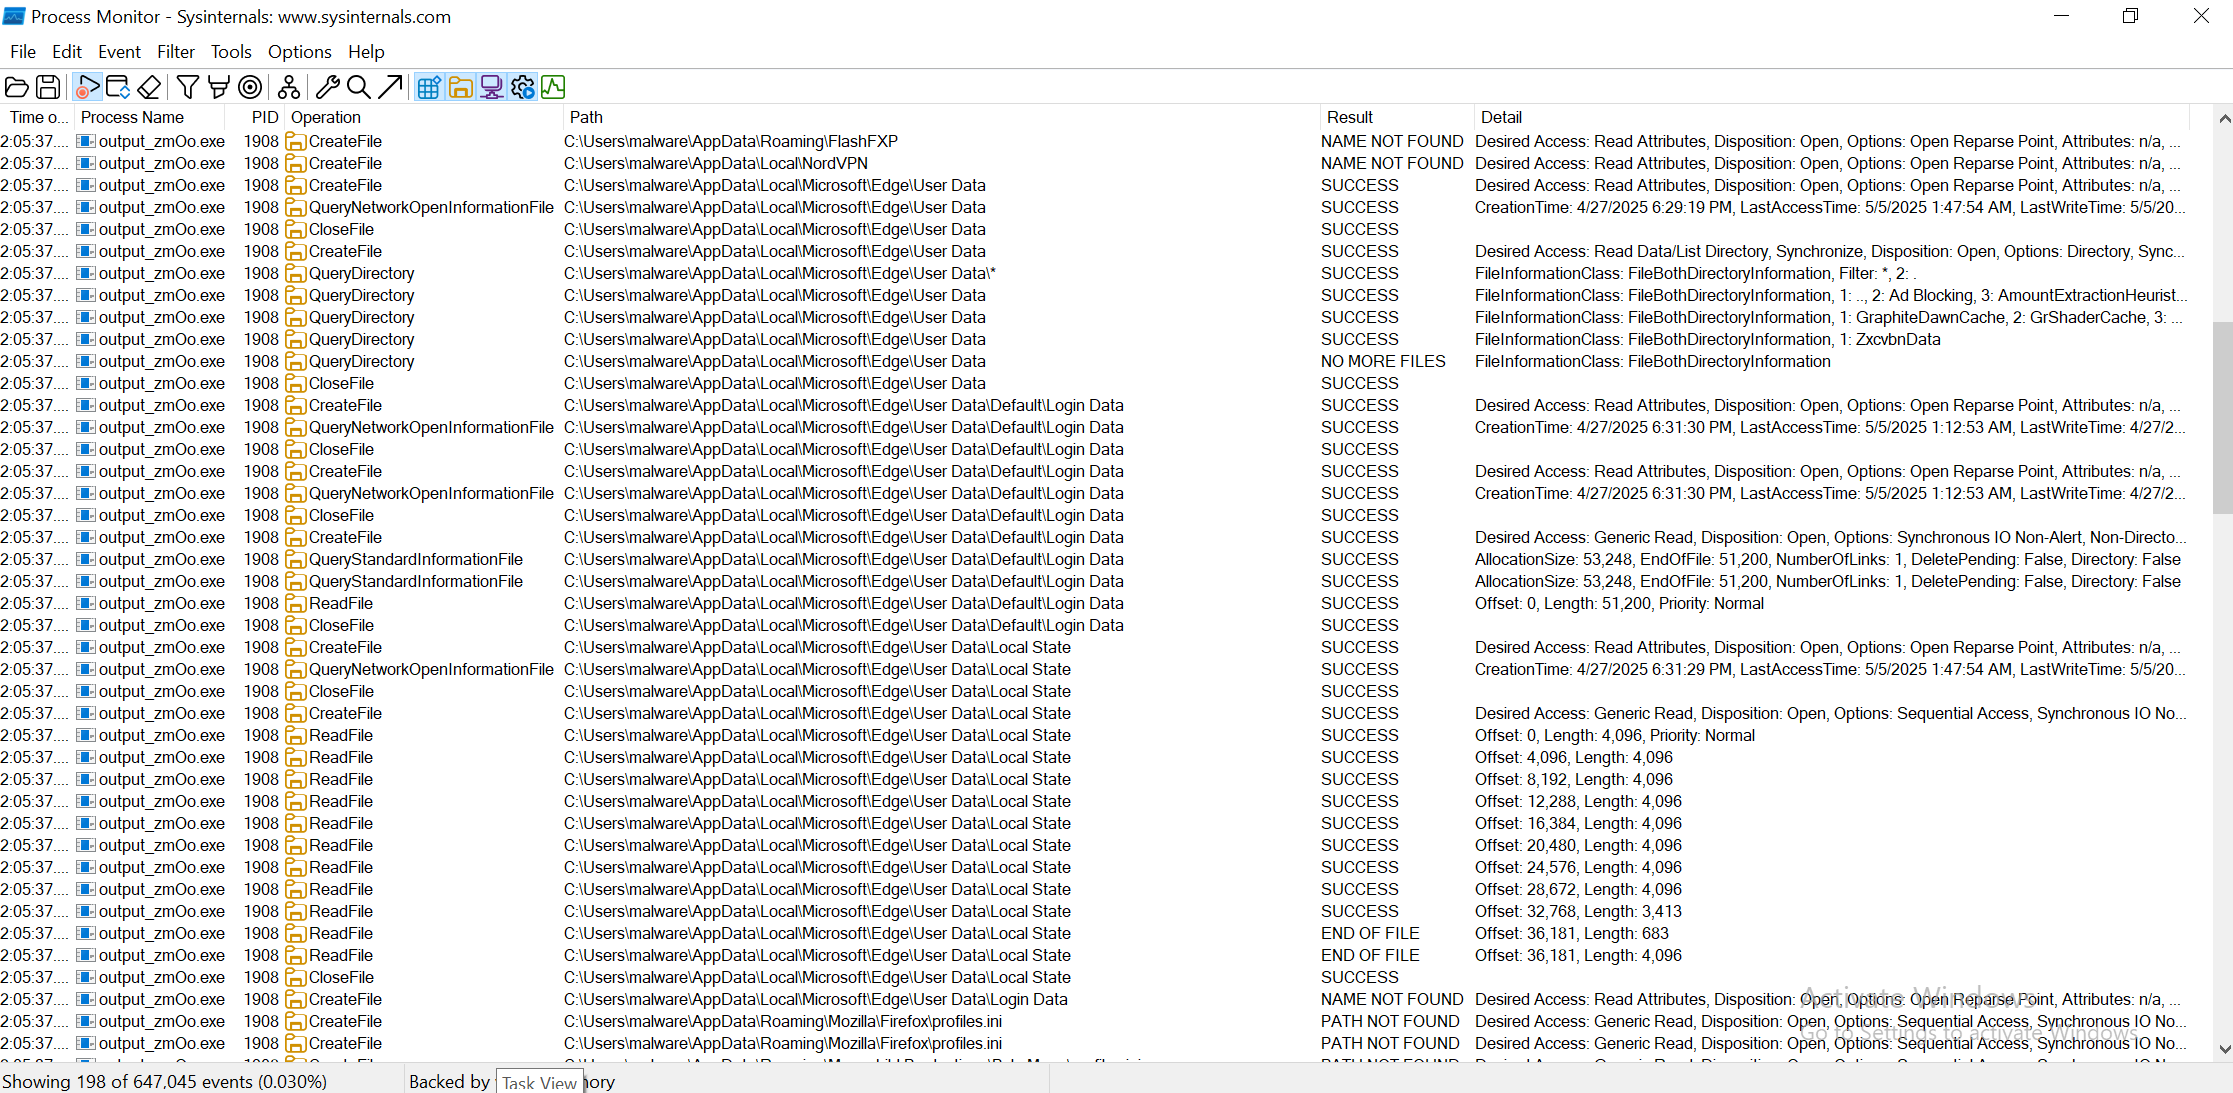Click the detail 'Offset: 0, Length: 4,096, Priority: Normal'
The width and height of the screenshot is (2233, 1093).
(1615, 735)
